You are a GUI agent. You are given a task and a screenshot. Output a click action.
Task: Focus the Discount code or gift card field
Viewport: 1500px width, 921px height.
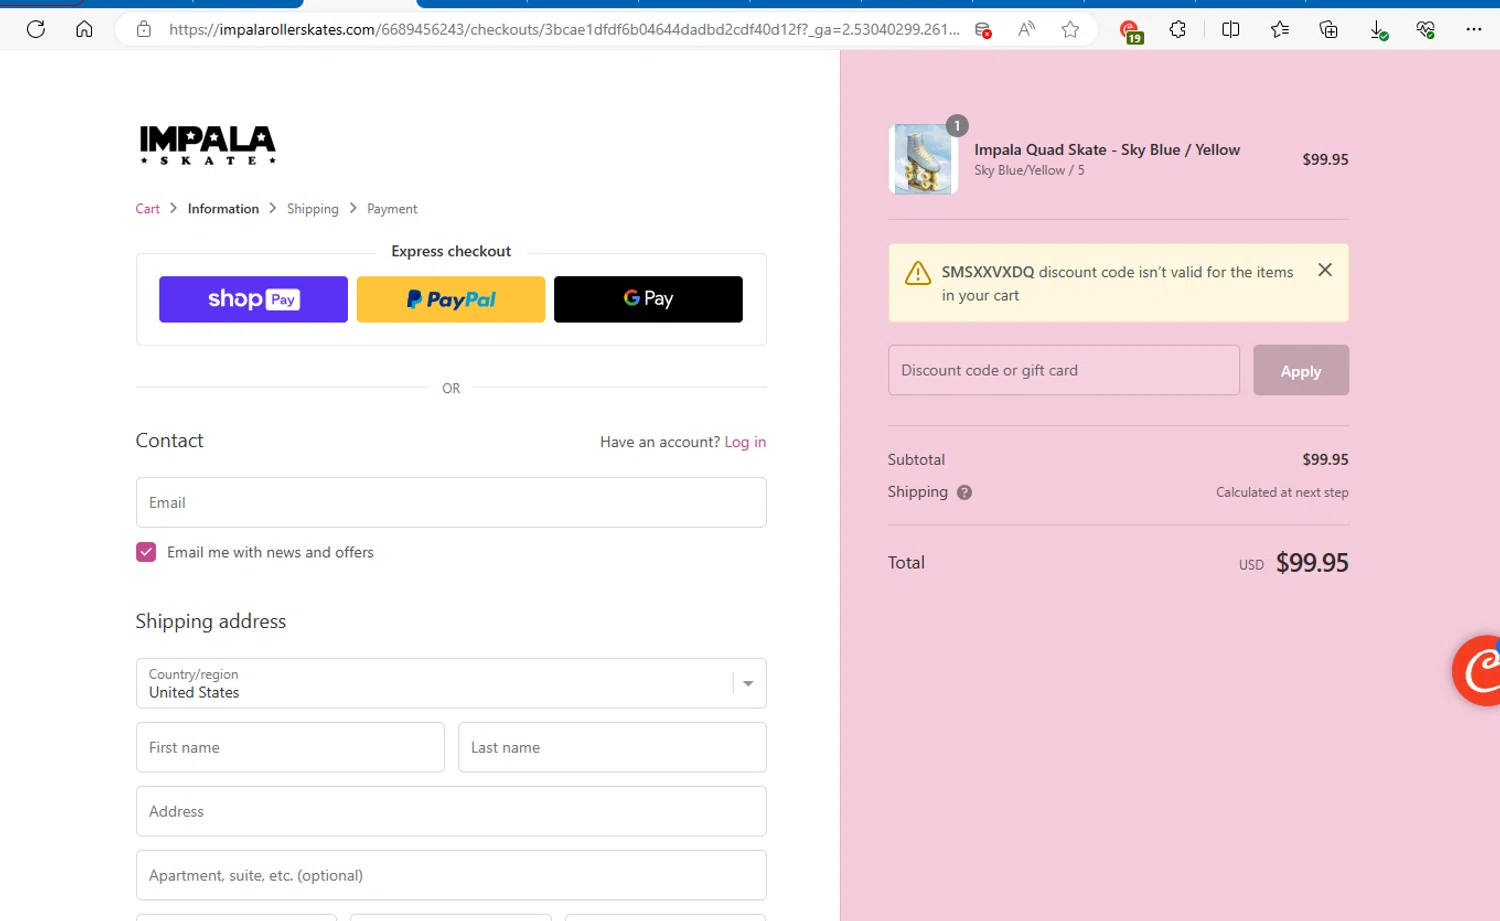coord(1064,370)
